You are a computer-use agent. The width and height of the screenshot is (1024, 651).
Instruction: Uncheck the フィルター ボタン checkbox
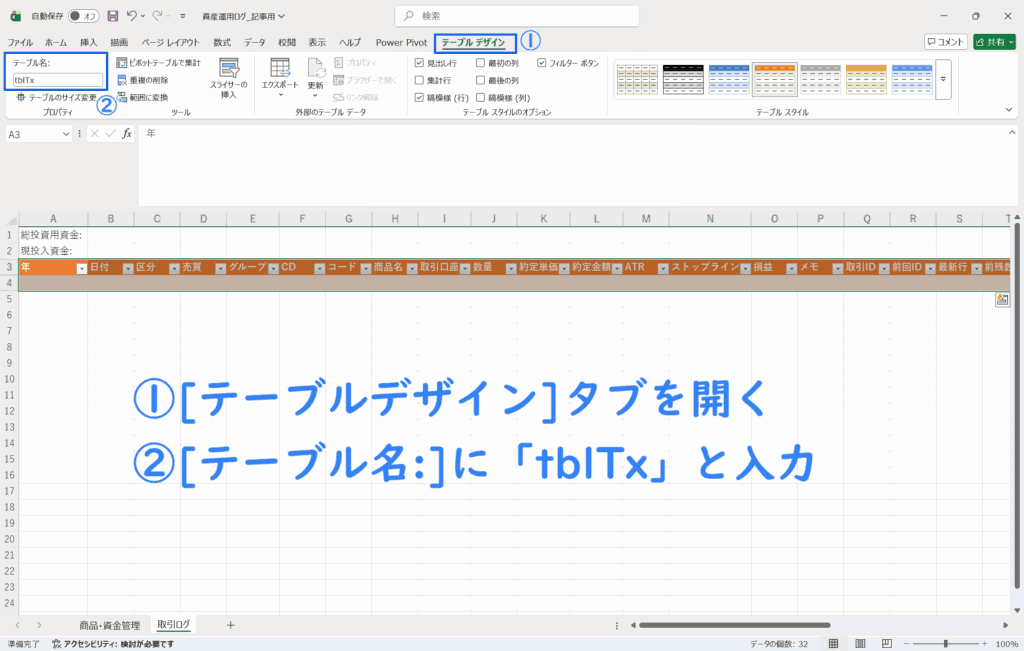coord(542,63)
